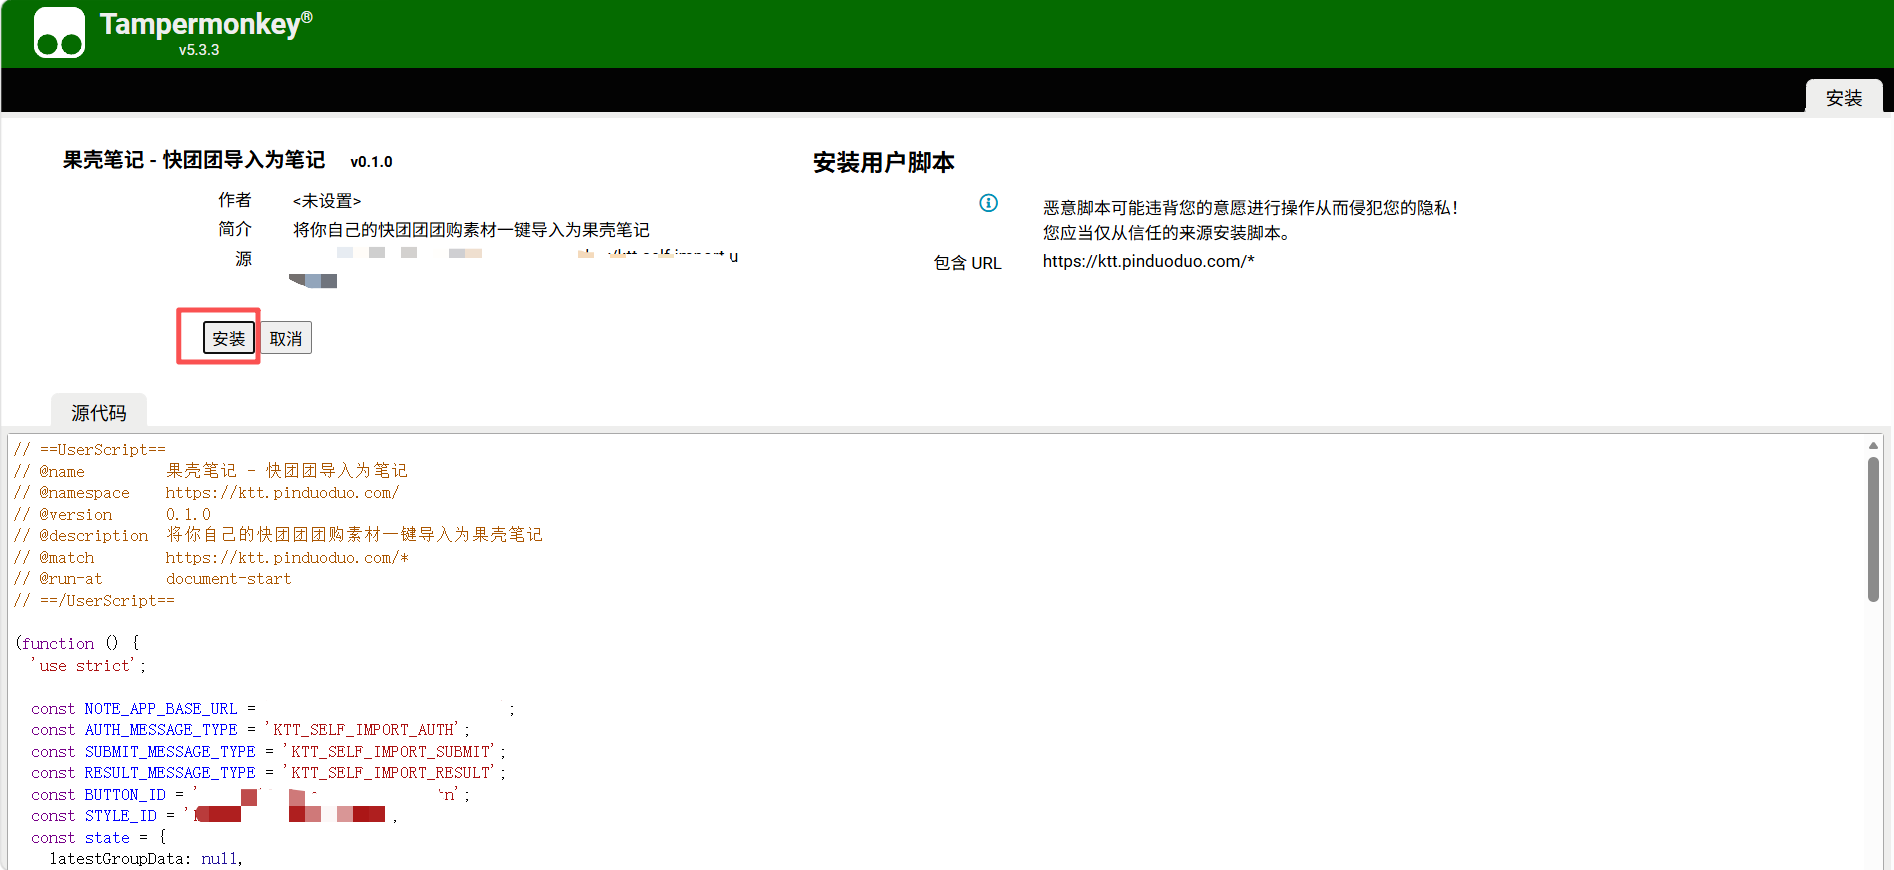Click the blue info icon beside warning
This screenshot has height=870, width=1894.
tap(988, 203)
